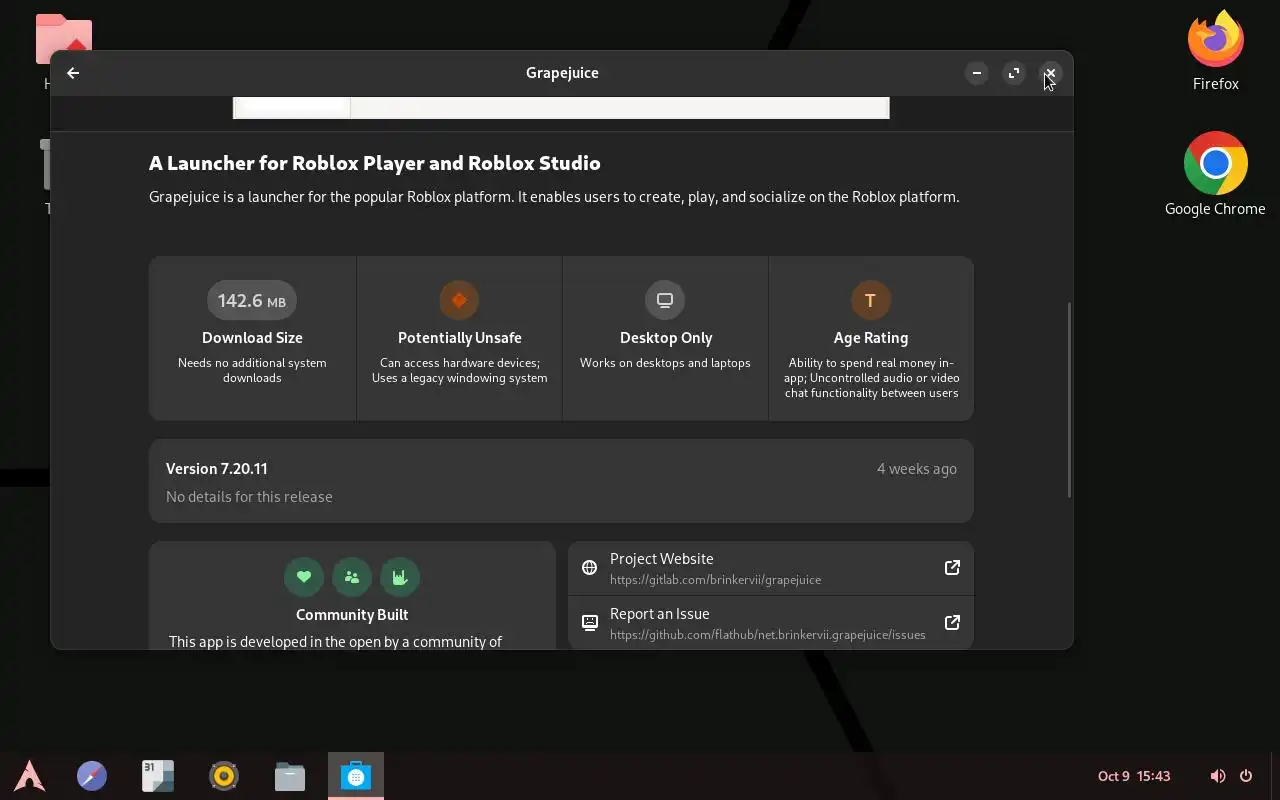This screenshot has width=1280, height=800.
Task: Open the Potentially Unsafe details tile
Action: [459, 338]
